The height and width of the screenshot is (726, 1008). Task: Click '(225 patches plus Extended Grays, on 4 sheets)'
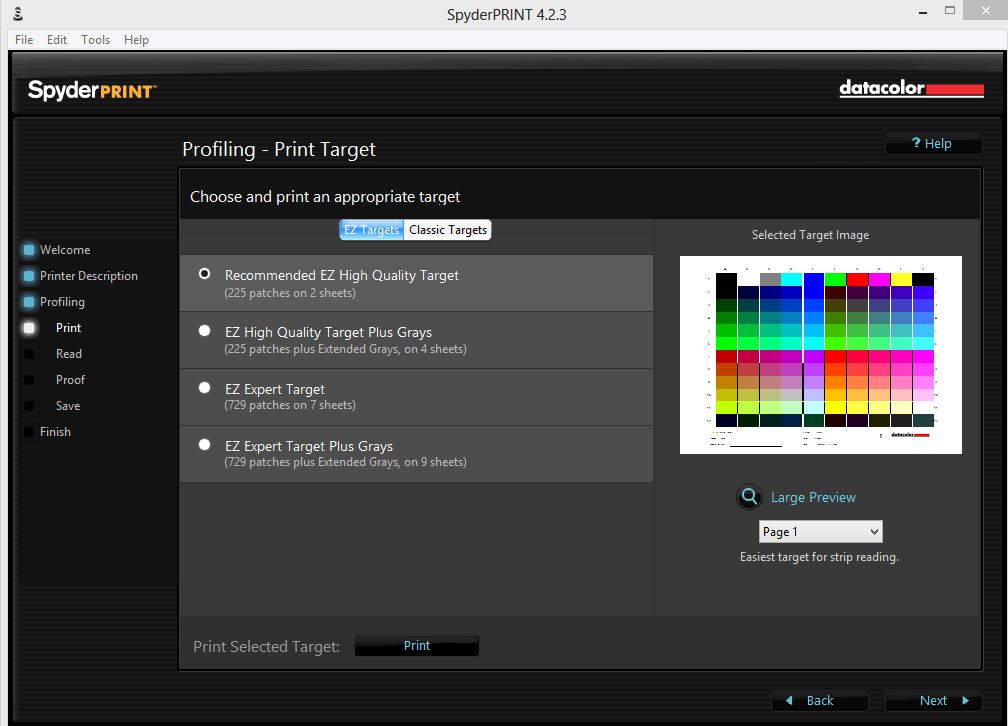[x=345, y=349]
